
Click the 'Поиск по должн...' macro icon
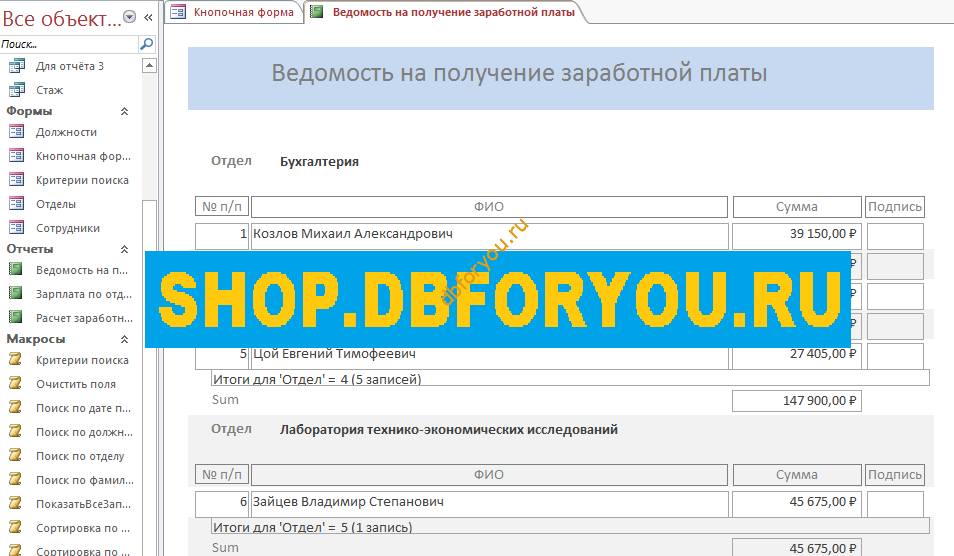point(15,431)
